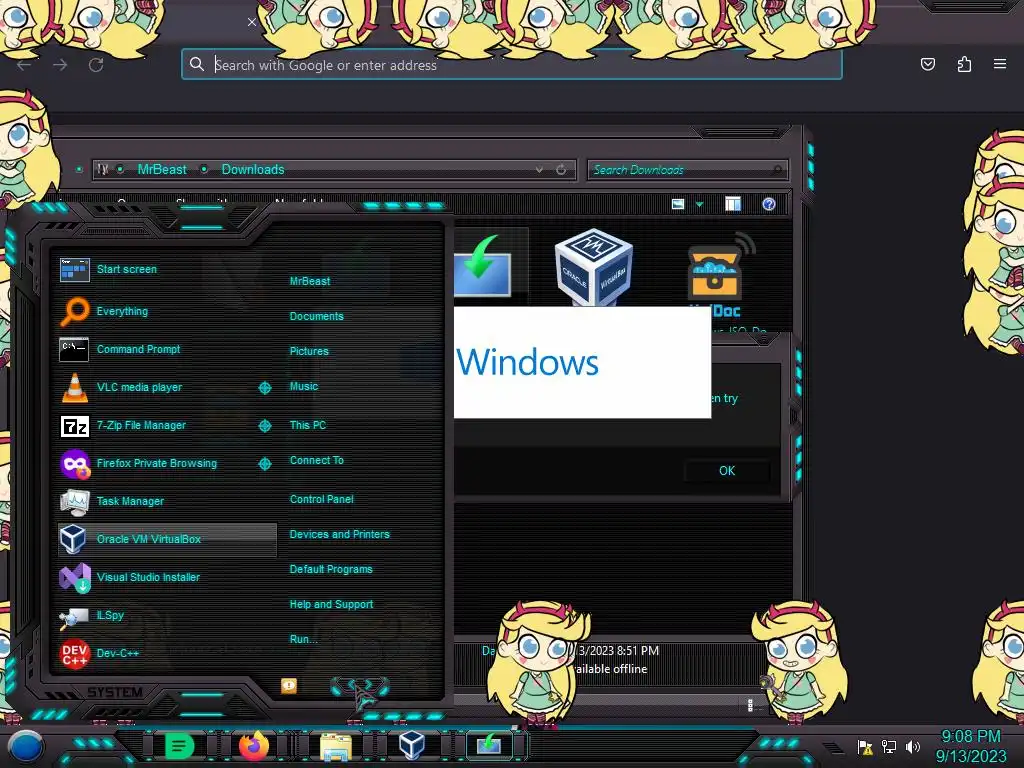Click the Start orb button on the taskbar
This screenshot has height=768, width=1024.
tap(25, 746)
